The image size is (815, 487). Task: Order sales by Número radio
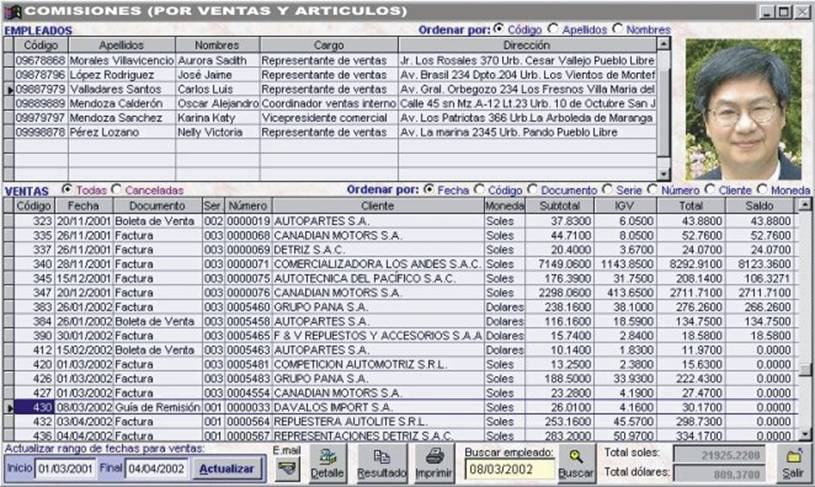652,190
